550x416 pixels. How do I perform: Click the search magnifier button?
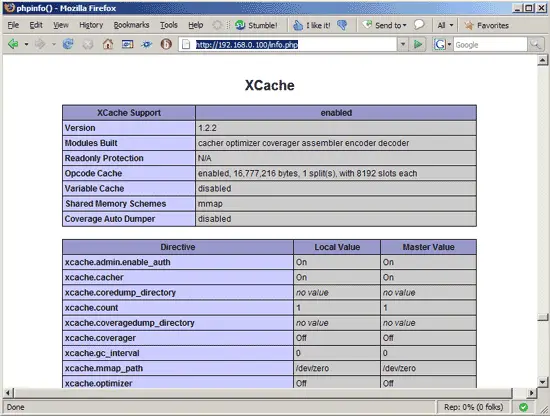[x=535, y=45]
